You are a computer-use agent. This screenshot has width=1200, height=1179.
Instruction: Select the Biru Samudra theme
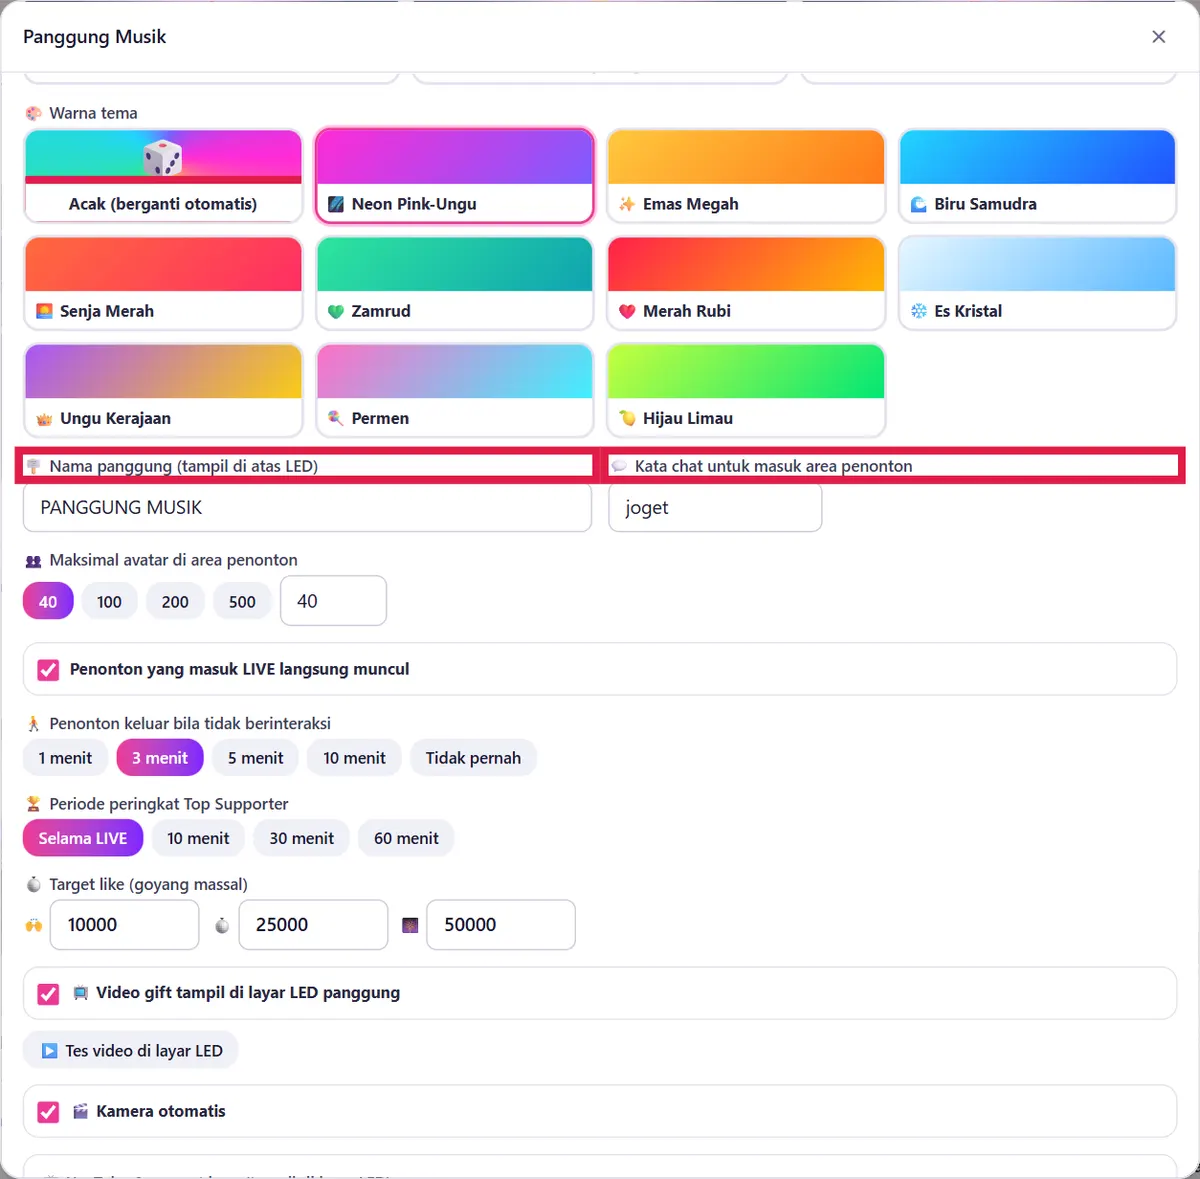pyautogui.click(x=1038, y=176)
